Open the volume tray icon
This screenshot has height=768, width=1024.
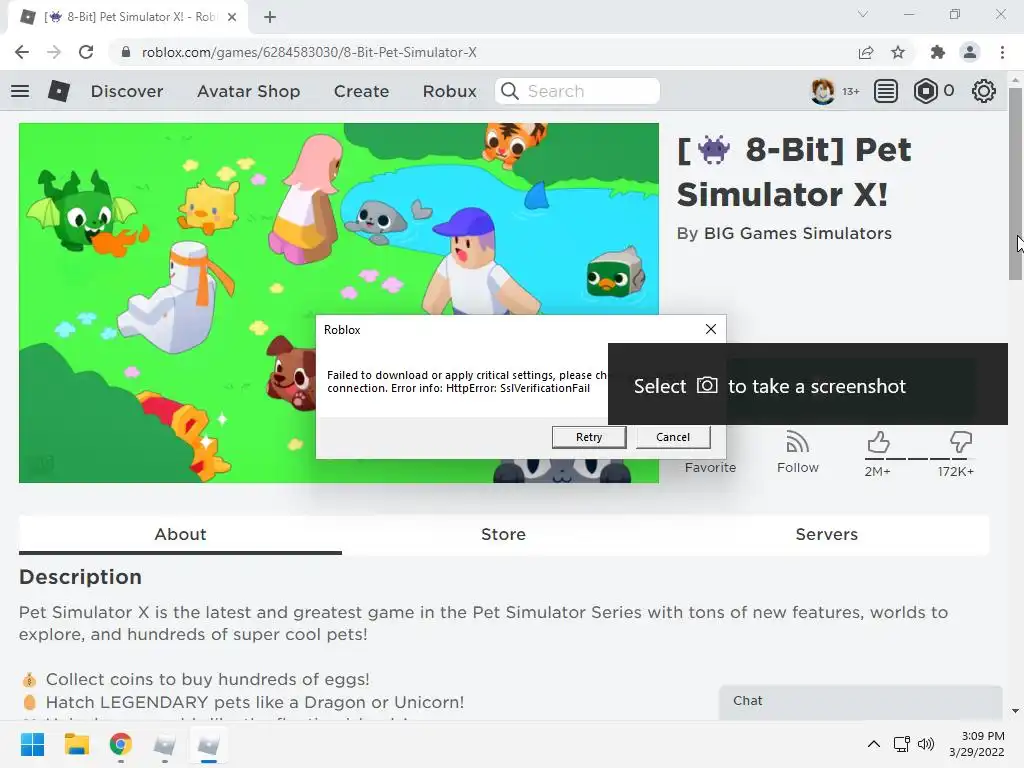[926, 744]
